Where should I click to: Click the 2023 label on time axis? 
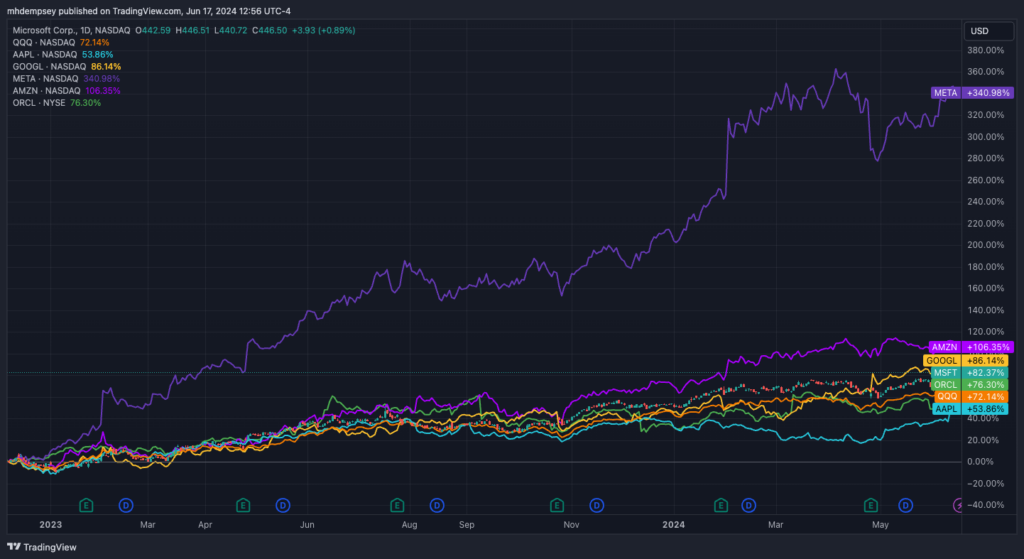click(x=50, y=524)
